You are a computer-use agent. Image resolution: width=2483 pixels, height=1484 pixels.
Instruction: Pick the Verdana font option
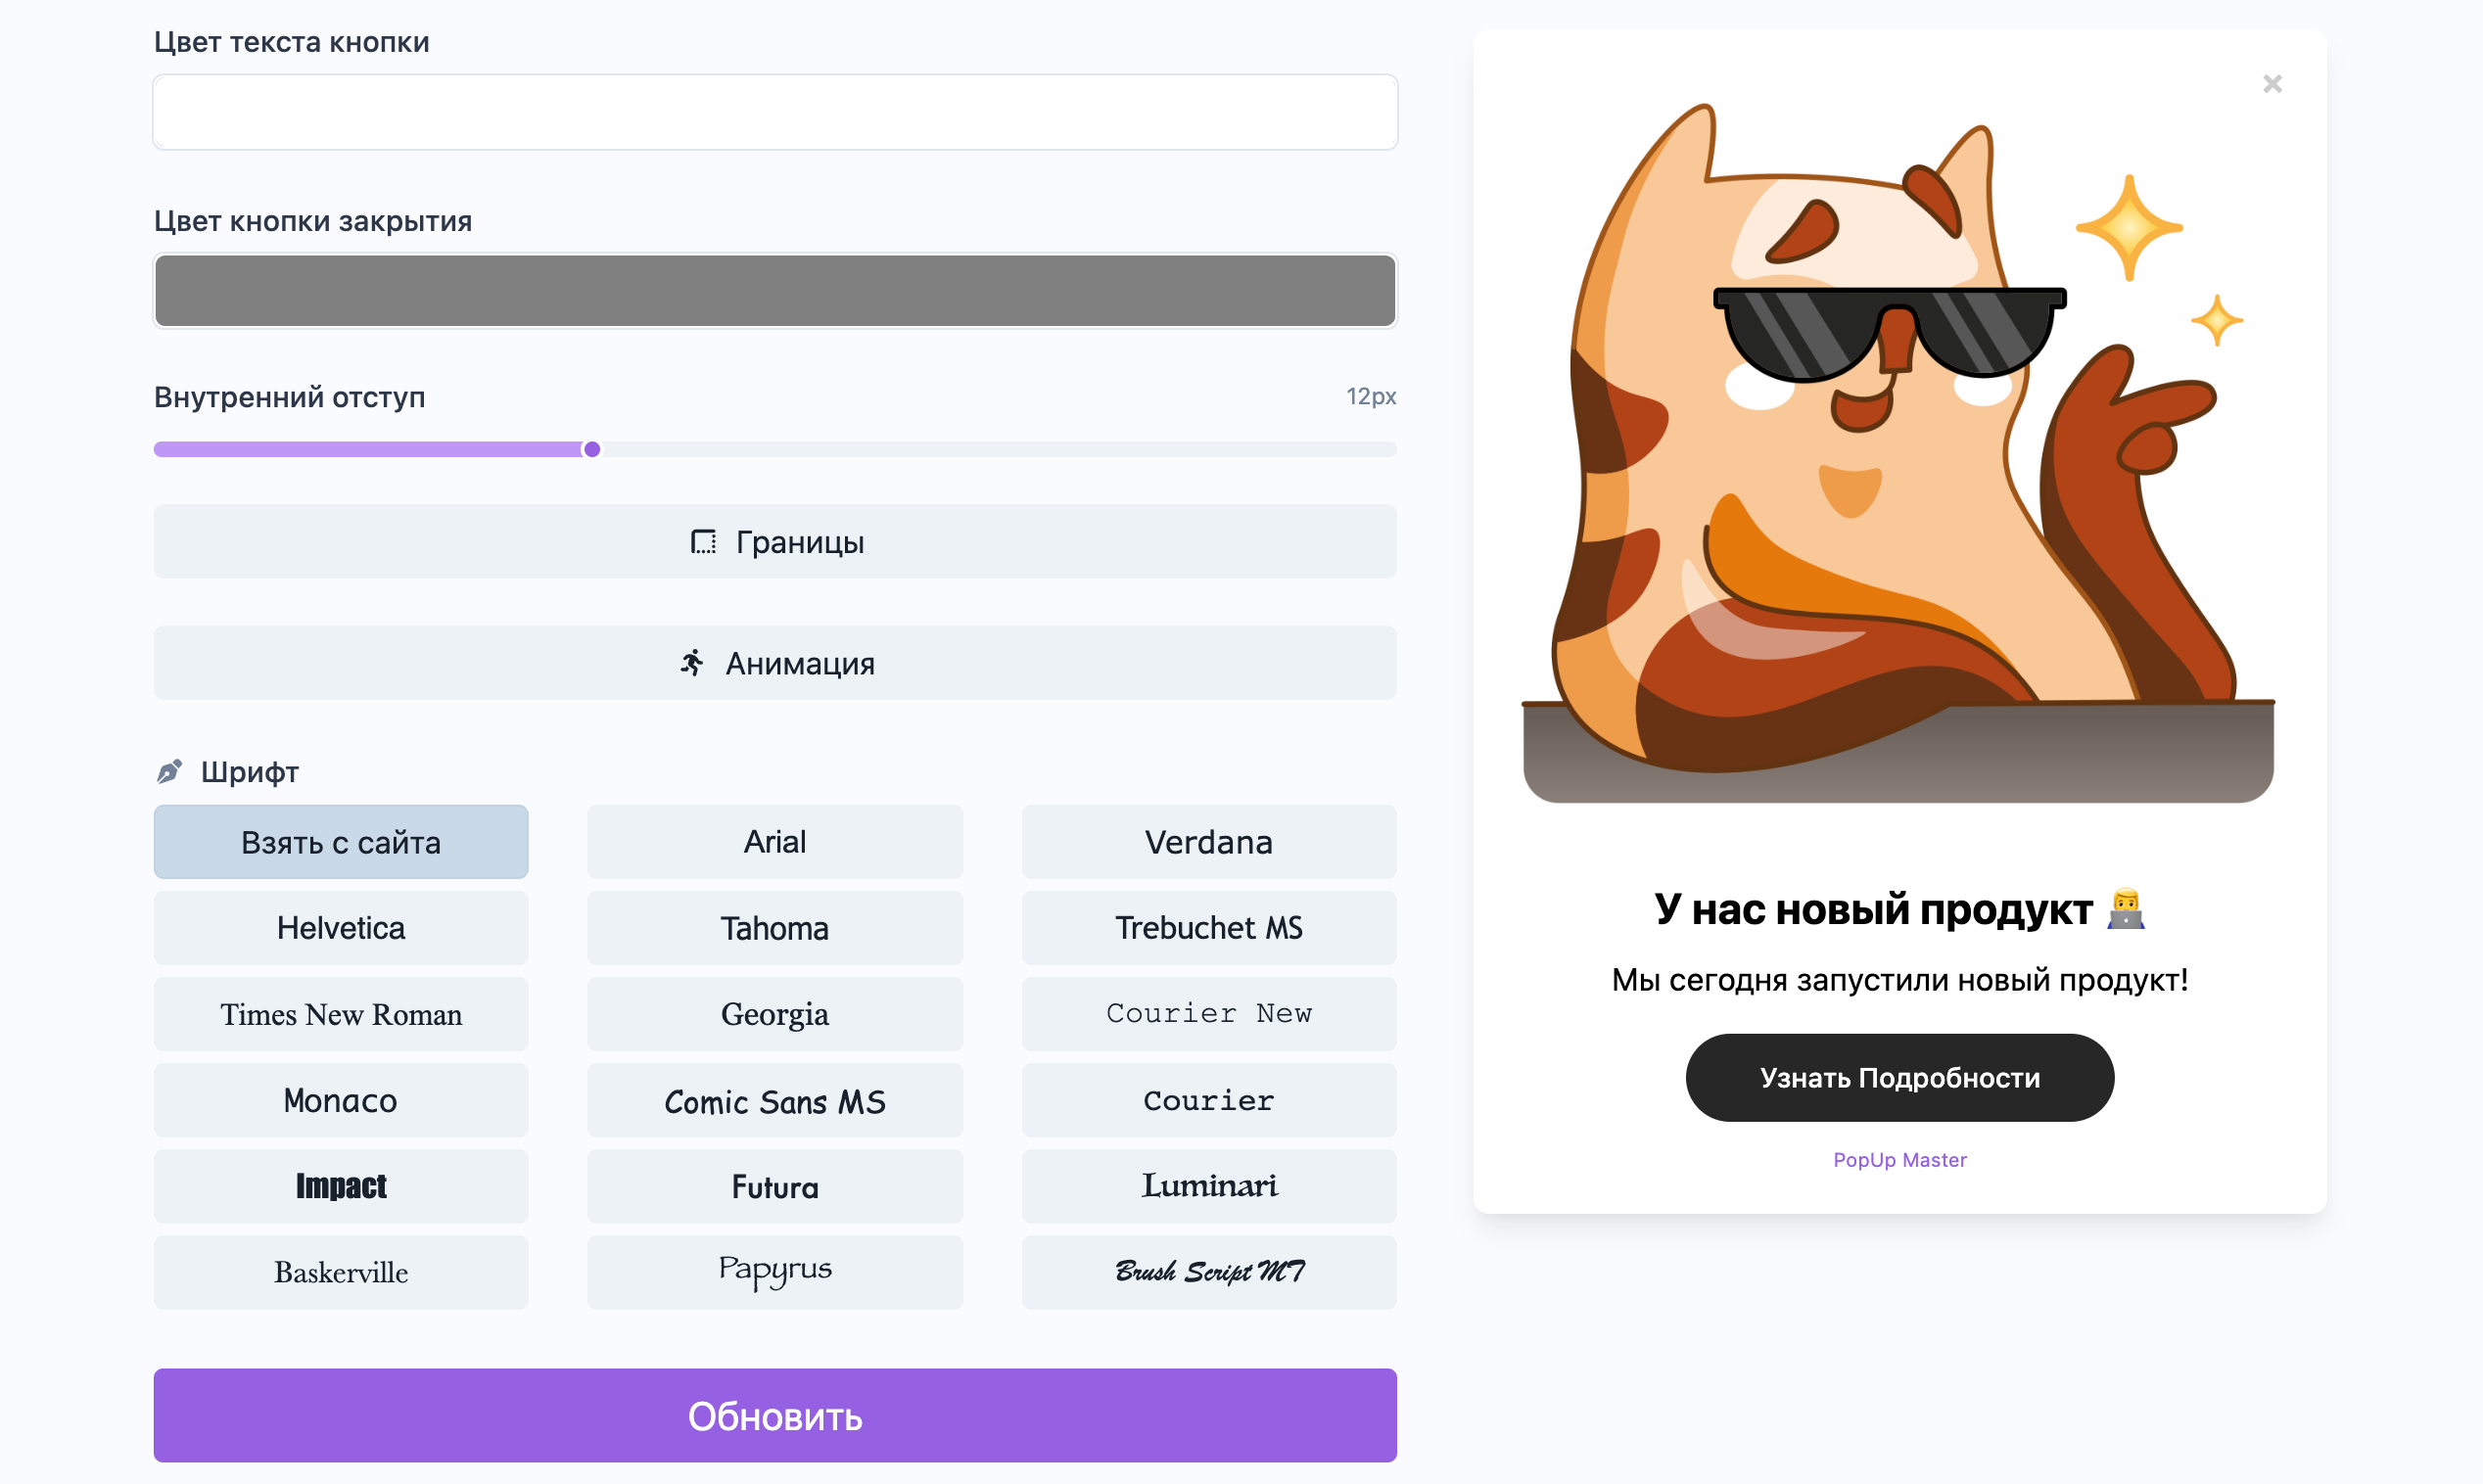1208,842
